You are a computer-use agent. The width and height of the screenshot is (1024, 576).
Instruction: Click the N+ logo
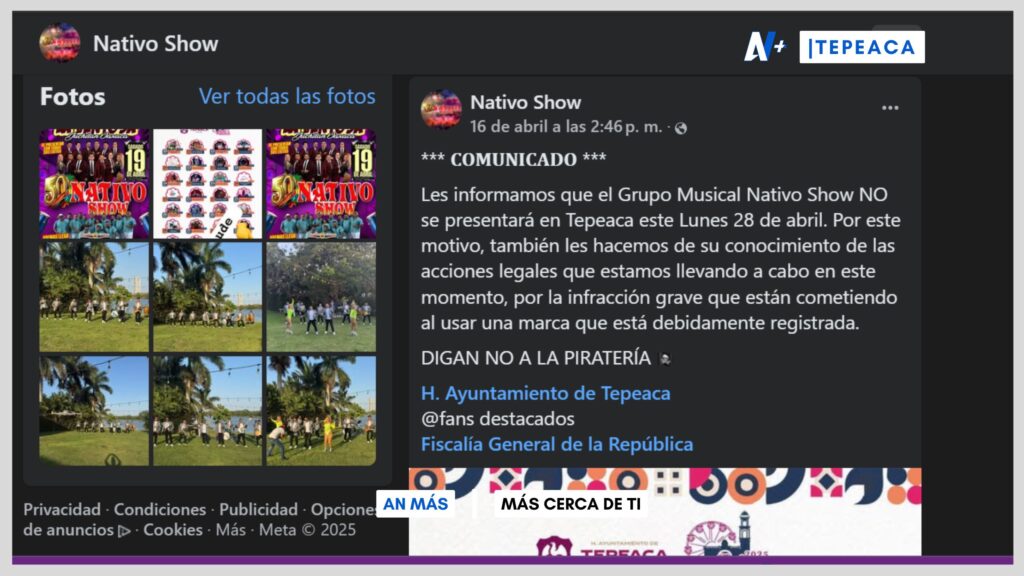[764, 46]
